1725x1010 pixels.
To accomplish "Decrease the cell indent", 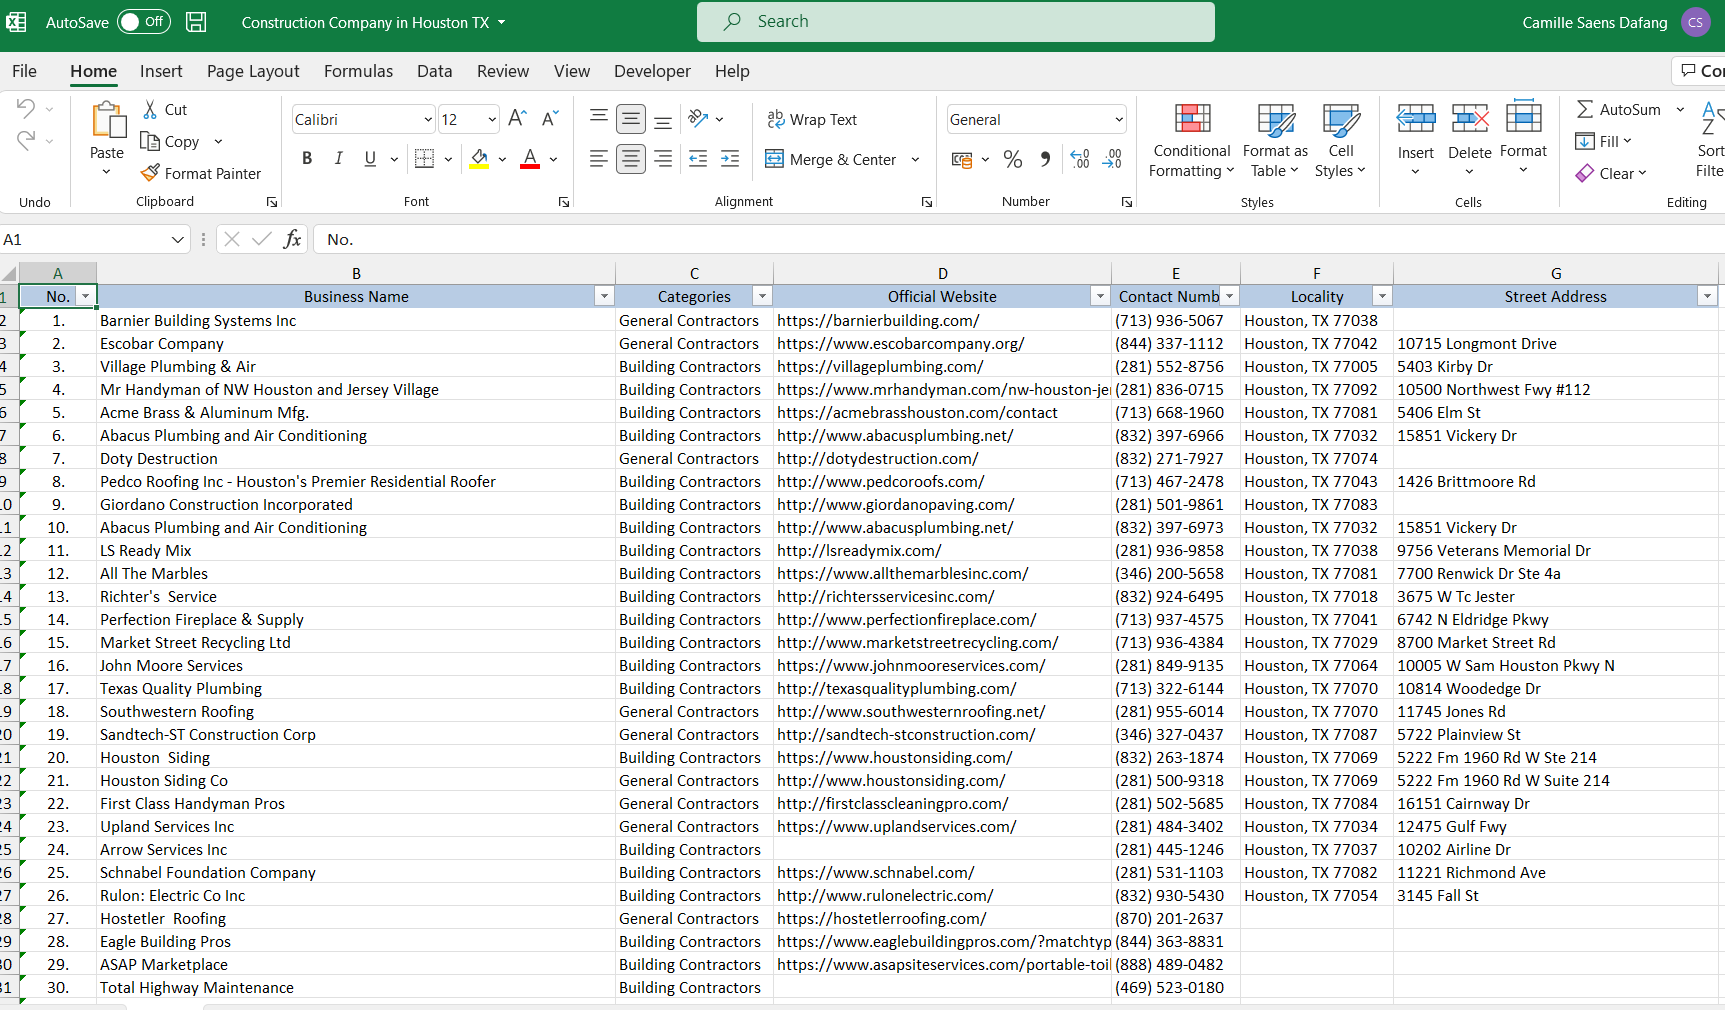I will [x=698, y=158].
